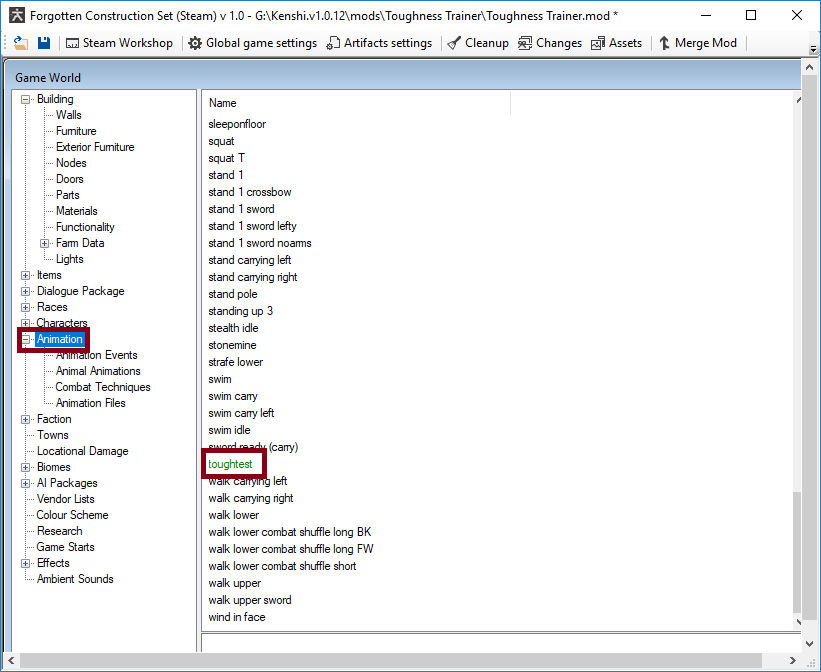Click the toolbar overflow arrow
This screenshot has width=821, height=672.
[x=813, y=49]
